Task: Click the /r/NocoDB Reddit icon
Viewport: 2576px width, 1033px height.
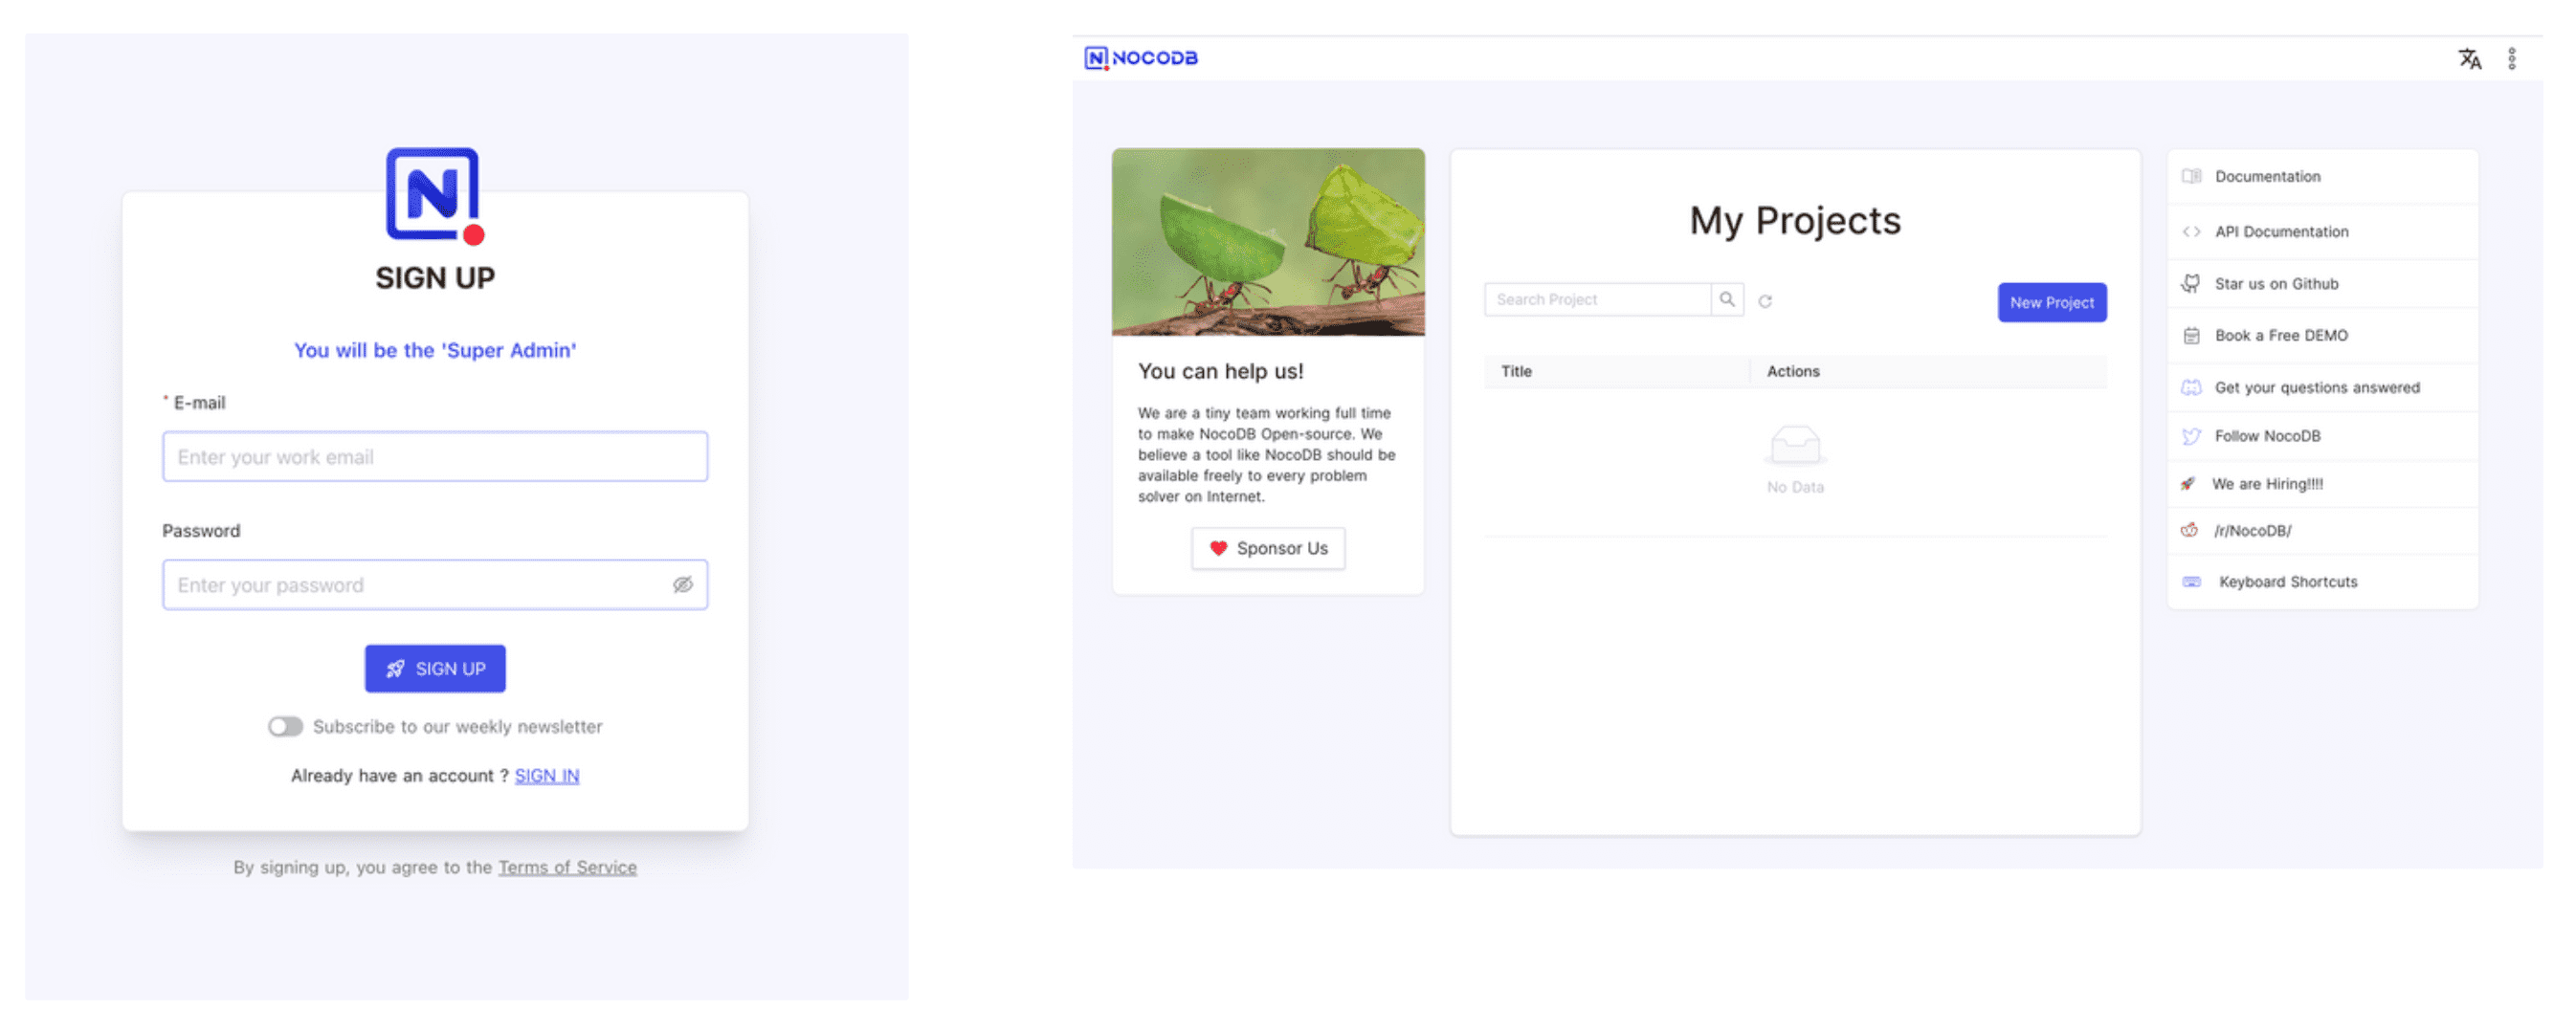Action: (x=2189, y=531)
